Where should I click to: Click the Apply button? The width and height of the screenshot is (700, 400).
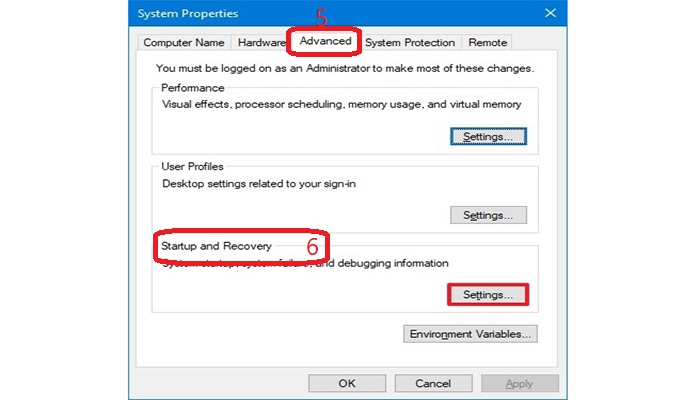click(519, 383)
